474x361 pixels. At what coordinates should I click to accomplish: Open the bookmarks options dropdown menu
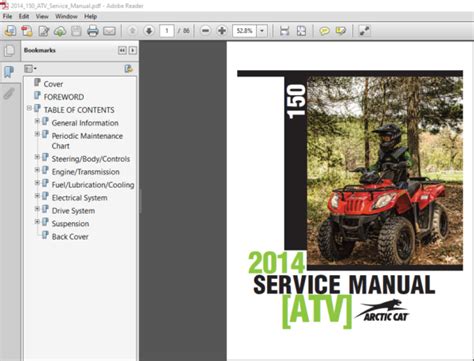[x=30, y=69]
